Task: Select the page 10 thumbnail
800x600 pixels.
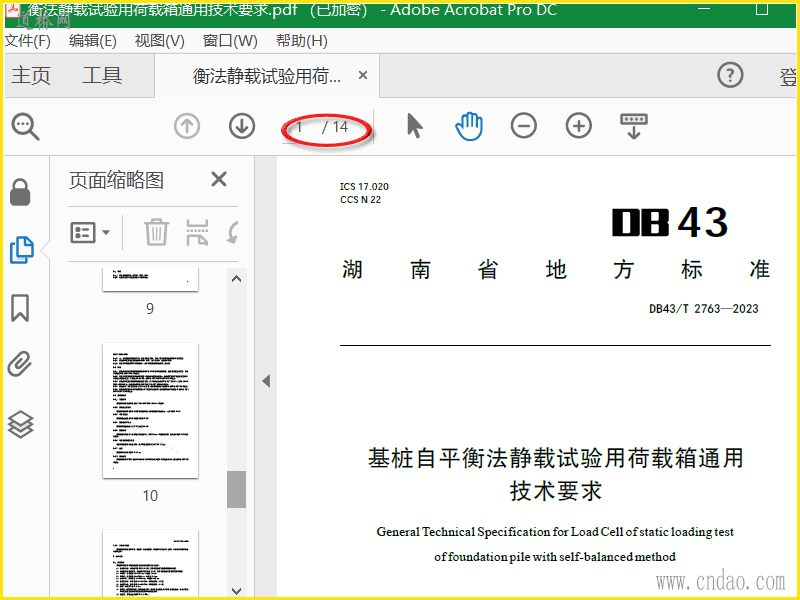Action: point(151,411)
